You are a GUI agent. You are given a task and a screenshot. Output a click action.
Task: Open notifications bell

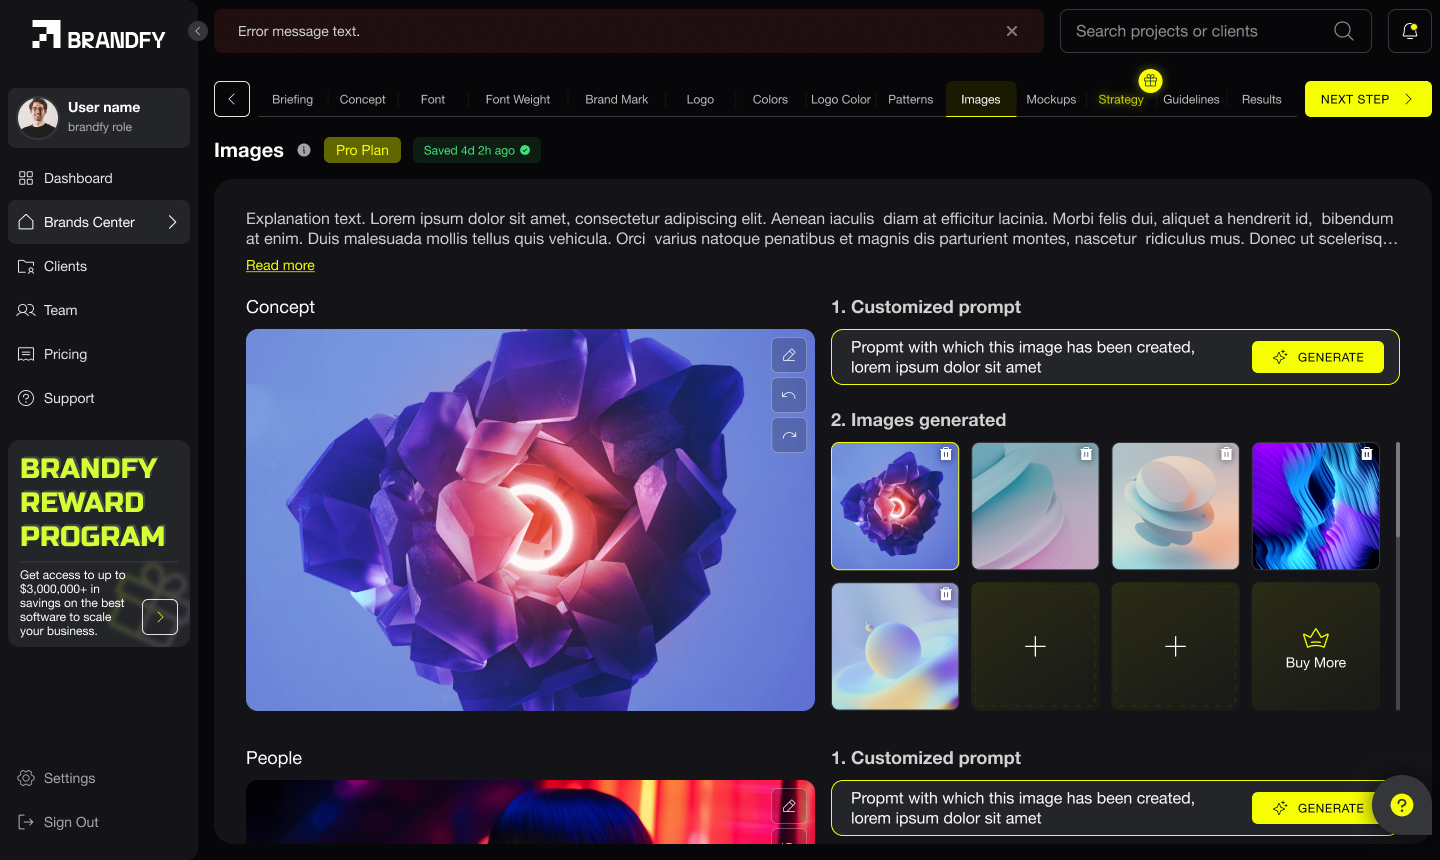[1410, 31]
